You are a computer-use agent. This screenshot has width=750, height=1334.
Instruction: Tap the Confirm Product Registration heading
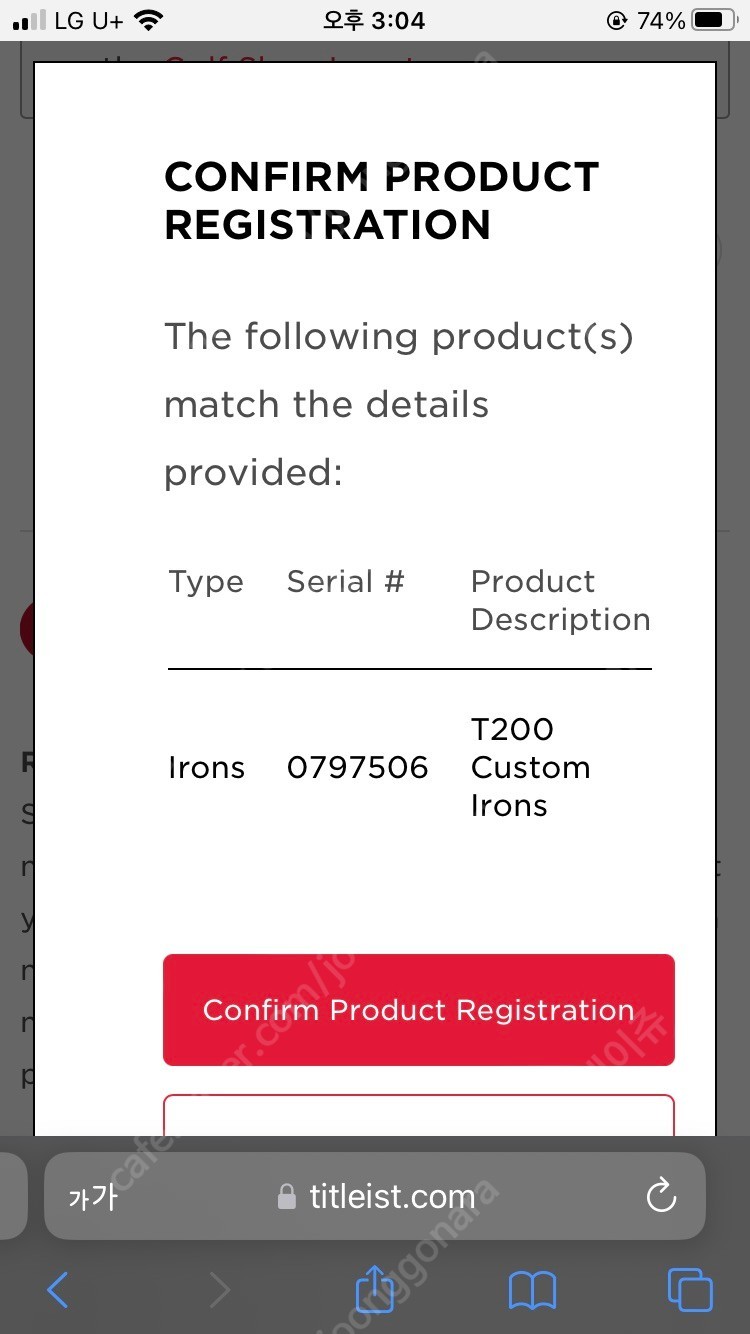[x=381, y=200]
